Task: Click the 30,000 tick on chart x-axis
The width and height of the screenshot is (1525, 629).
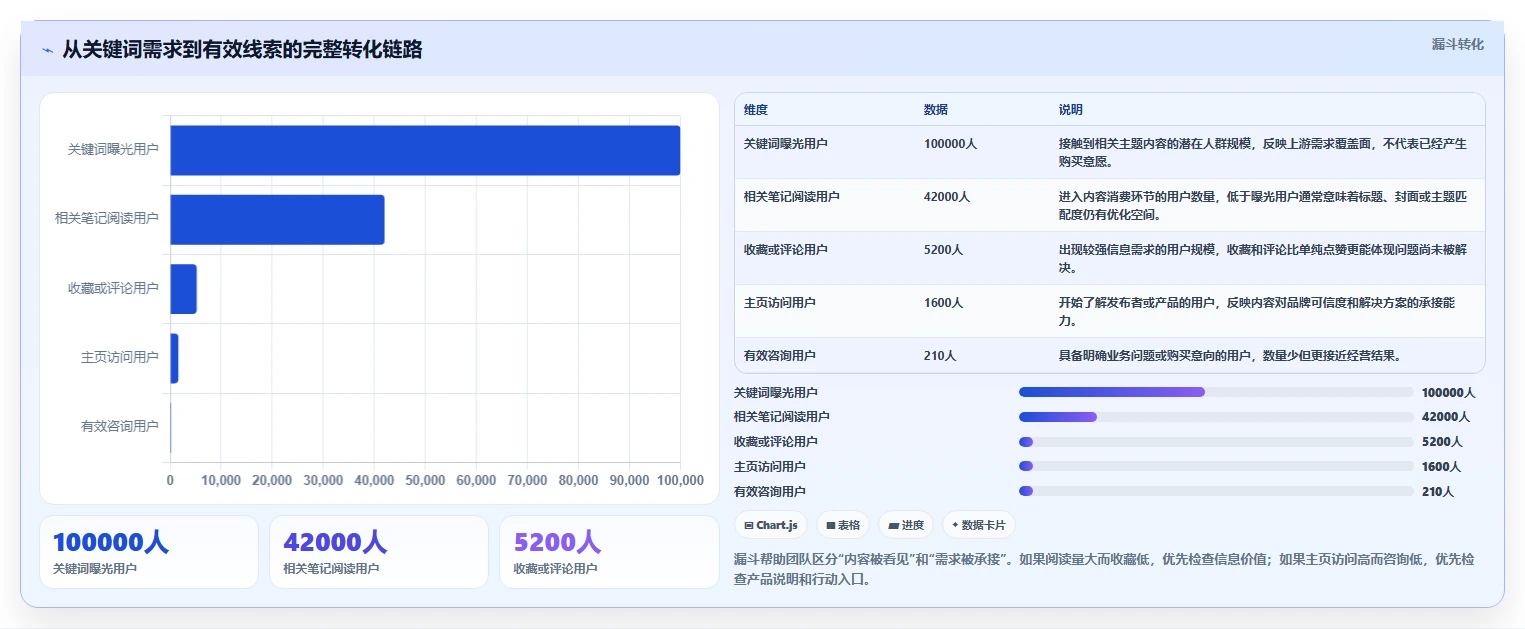Action: (323, 480)
